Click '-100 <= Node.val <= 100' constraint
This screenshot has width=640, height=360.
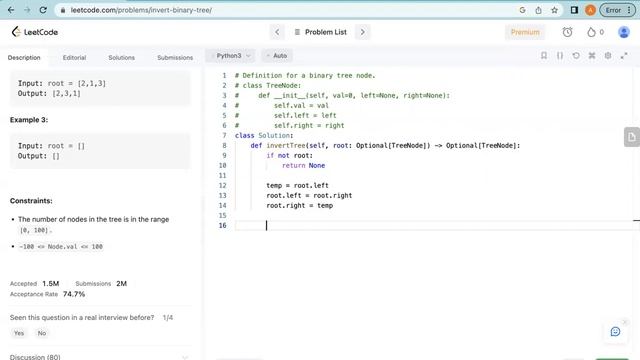61,247
